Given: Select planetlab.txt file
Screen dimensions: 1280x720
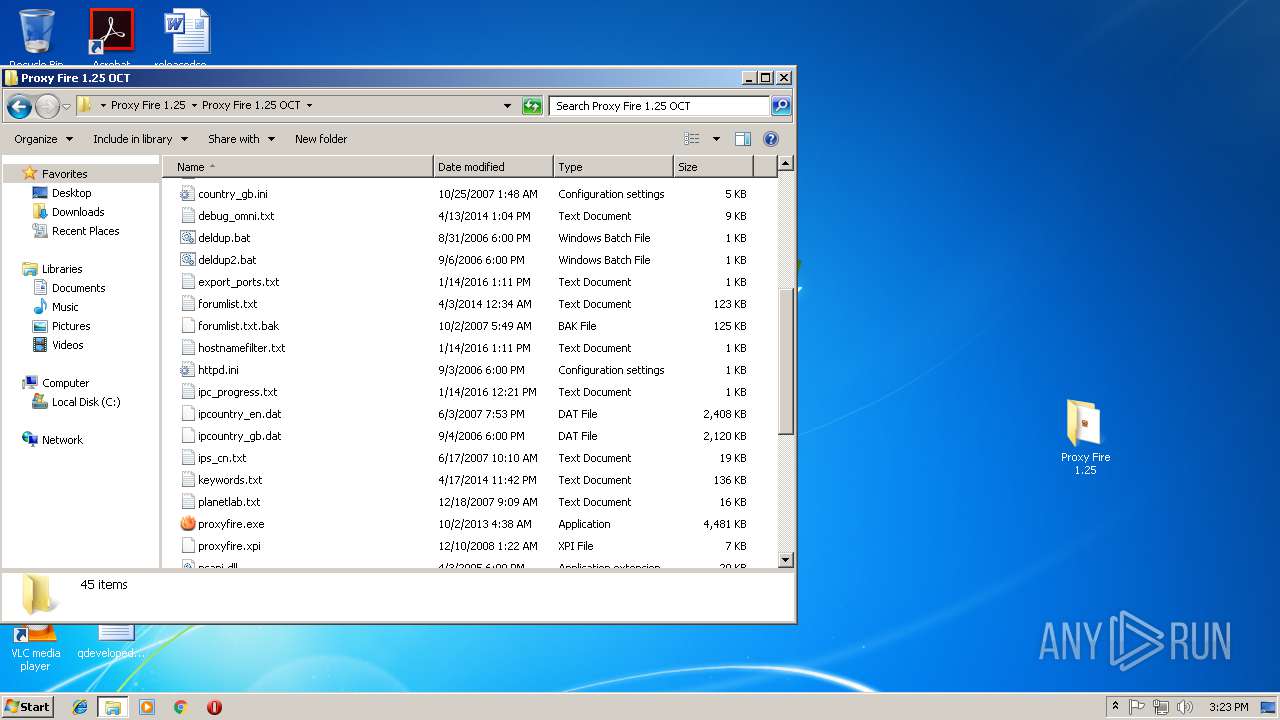Looking at the screenshot, I should click(229, 502).
